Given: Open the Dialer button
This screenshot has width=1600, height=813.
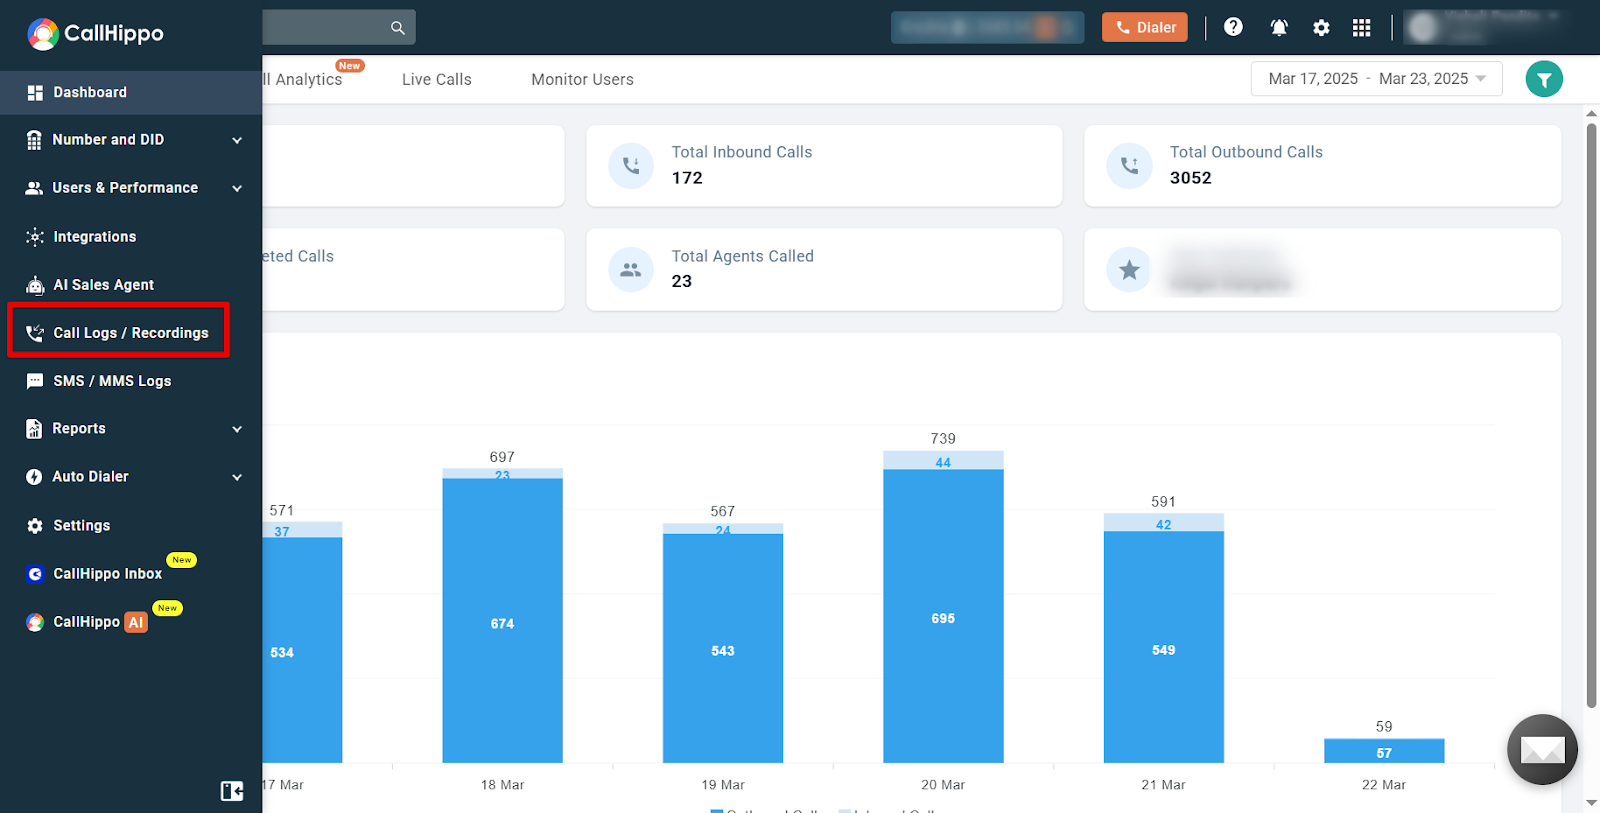Looking at the screenshot, I should pyautogui.click(x=1145, y=28).
